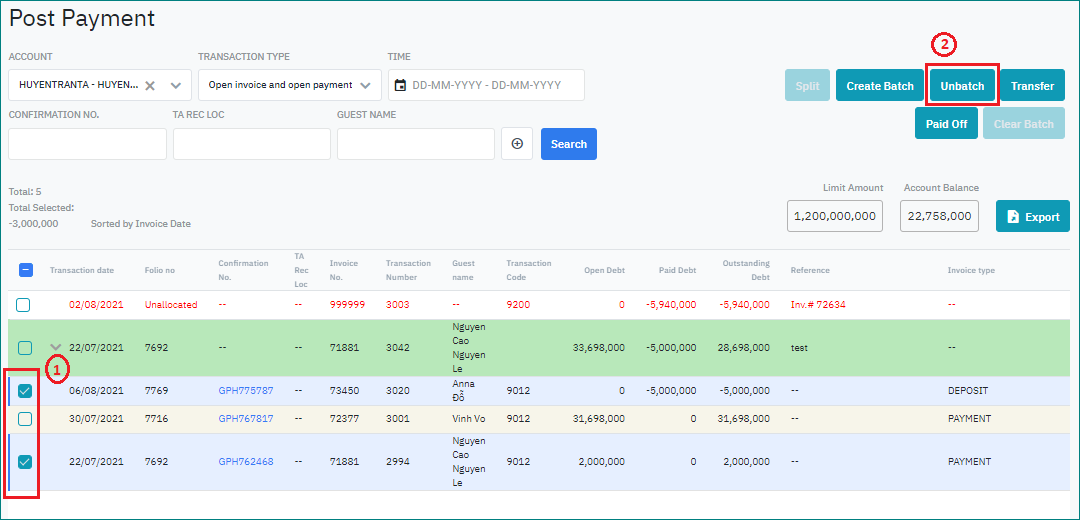Click the calendar icon in the Time field
The height and width of the screenshot is (520, 1080).
point(400,86)
